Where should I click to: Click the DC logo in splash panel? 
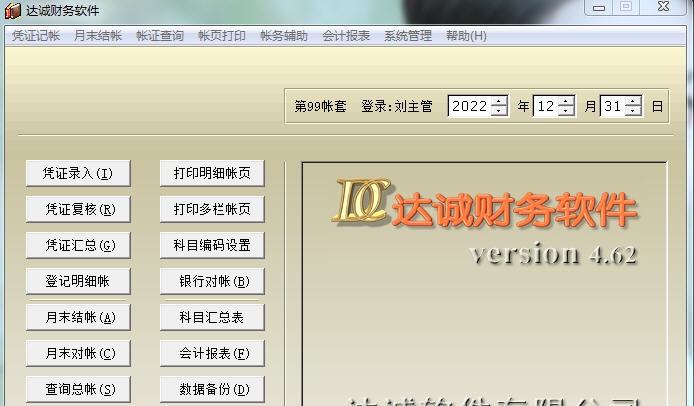(x=362, y=200)
